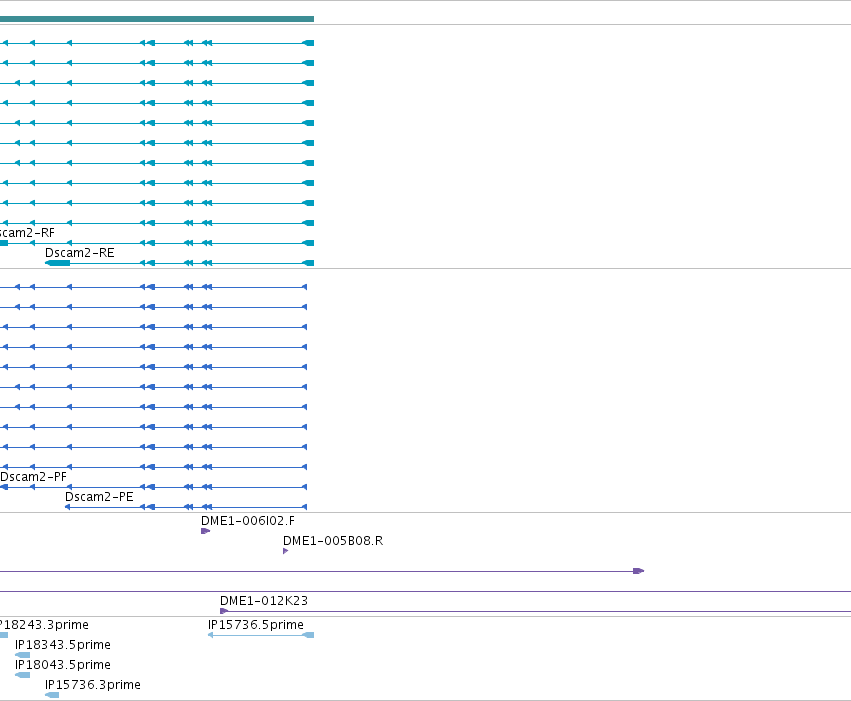The width and height of the screenshot is (851, 701).
Task: Click the IP18043.5prime label
Action: (x=63, y=665)
